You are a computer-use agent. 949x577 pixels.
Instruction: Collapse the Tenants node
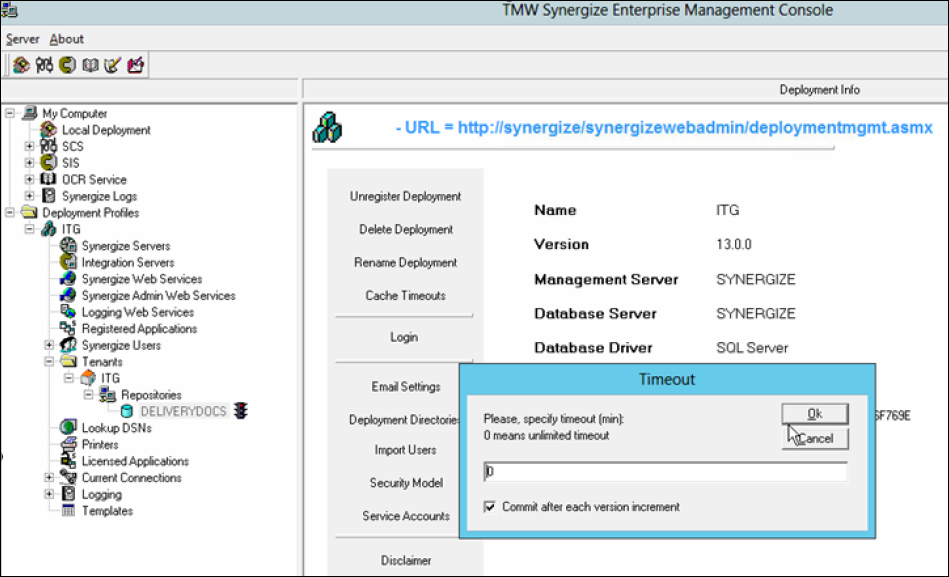coord(49,361)
